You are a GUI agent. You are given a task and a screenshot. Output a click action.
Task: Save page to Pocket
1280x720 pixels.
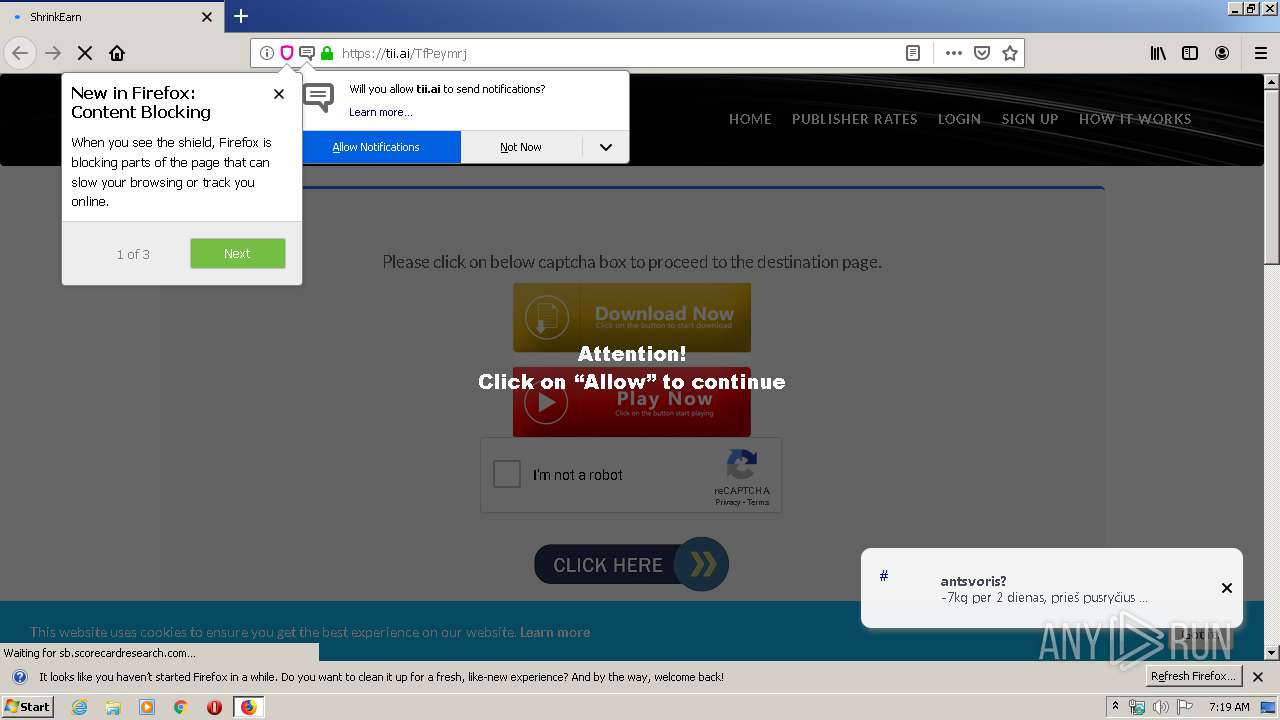click(982, 53)
